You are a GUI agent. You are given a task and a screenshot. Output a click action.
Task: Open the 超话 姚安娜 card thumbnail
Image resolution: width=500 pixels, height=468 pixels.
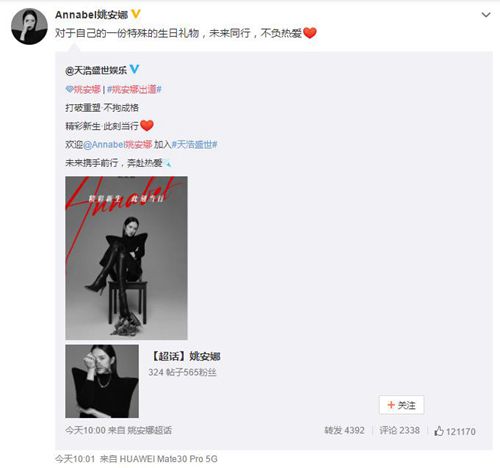click(x=102, y=381)
